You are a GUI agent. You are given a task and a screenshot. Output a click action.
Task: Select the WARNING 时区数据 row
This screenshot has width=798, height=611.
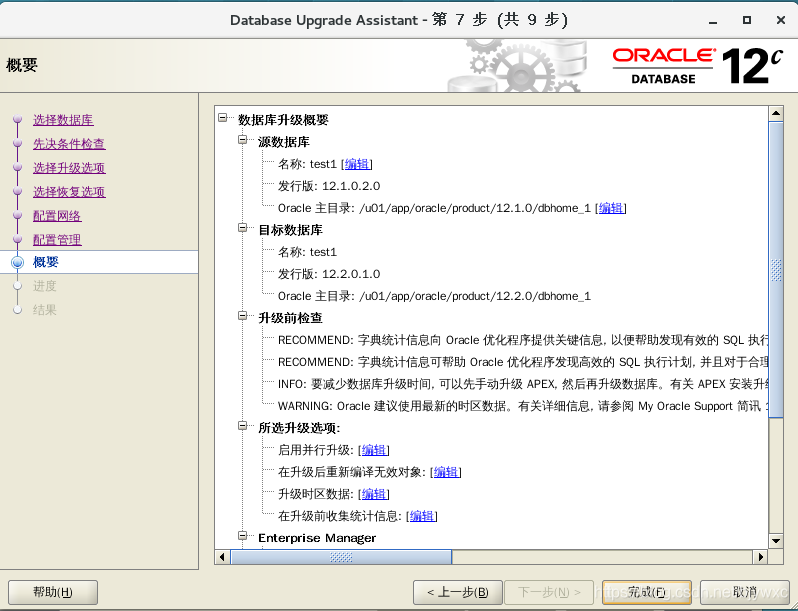point(523,406)
